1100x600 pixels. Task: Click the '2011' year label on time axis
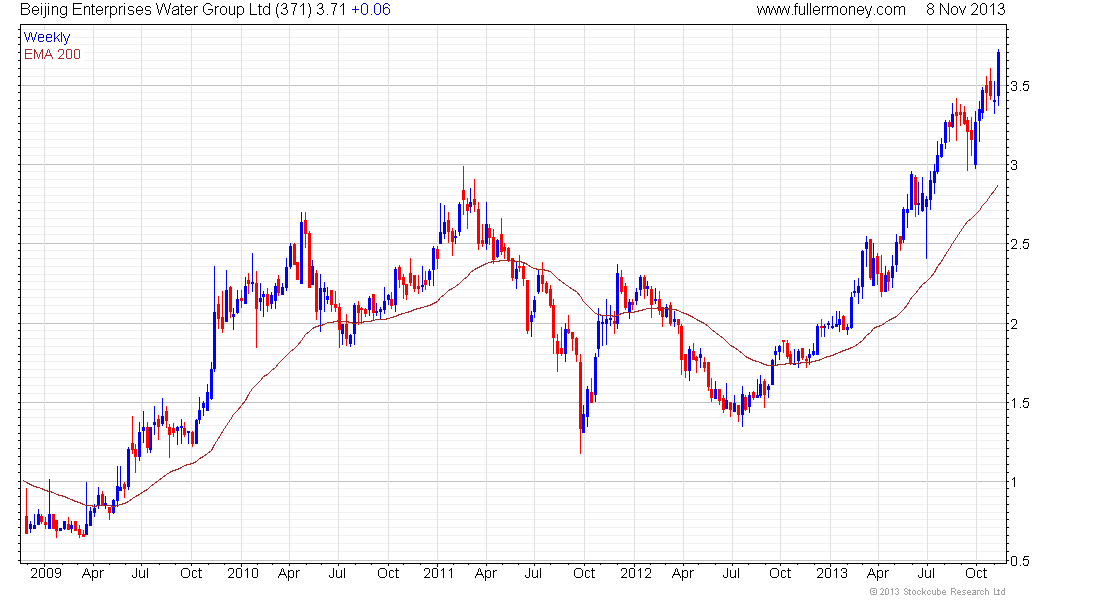[438, 573]
